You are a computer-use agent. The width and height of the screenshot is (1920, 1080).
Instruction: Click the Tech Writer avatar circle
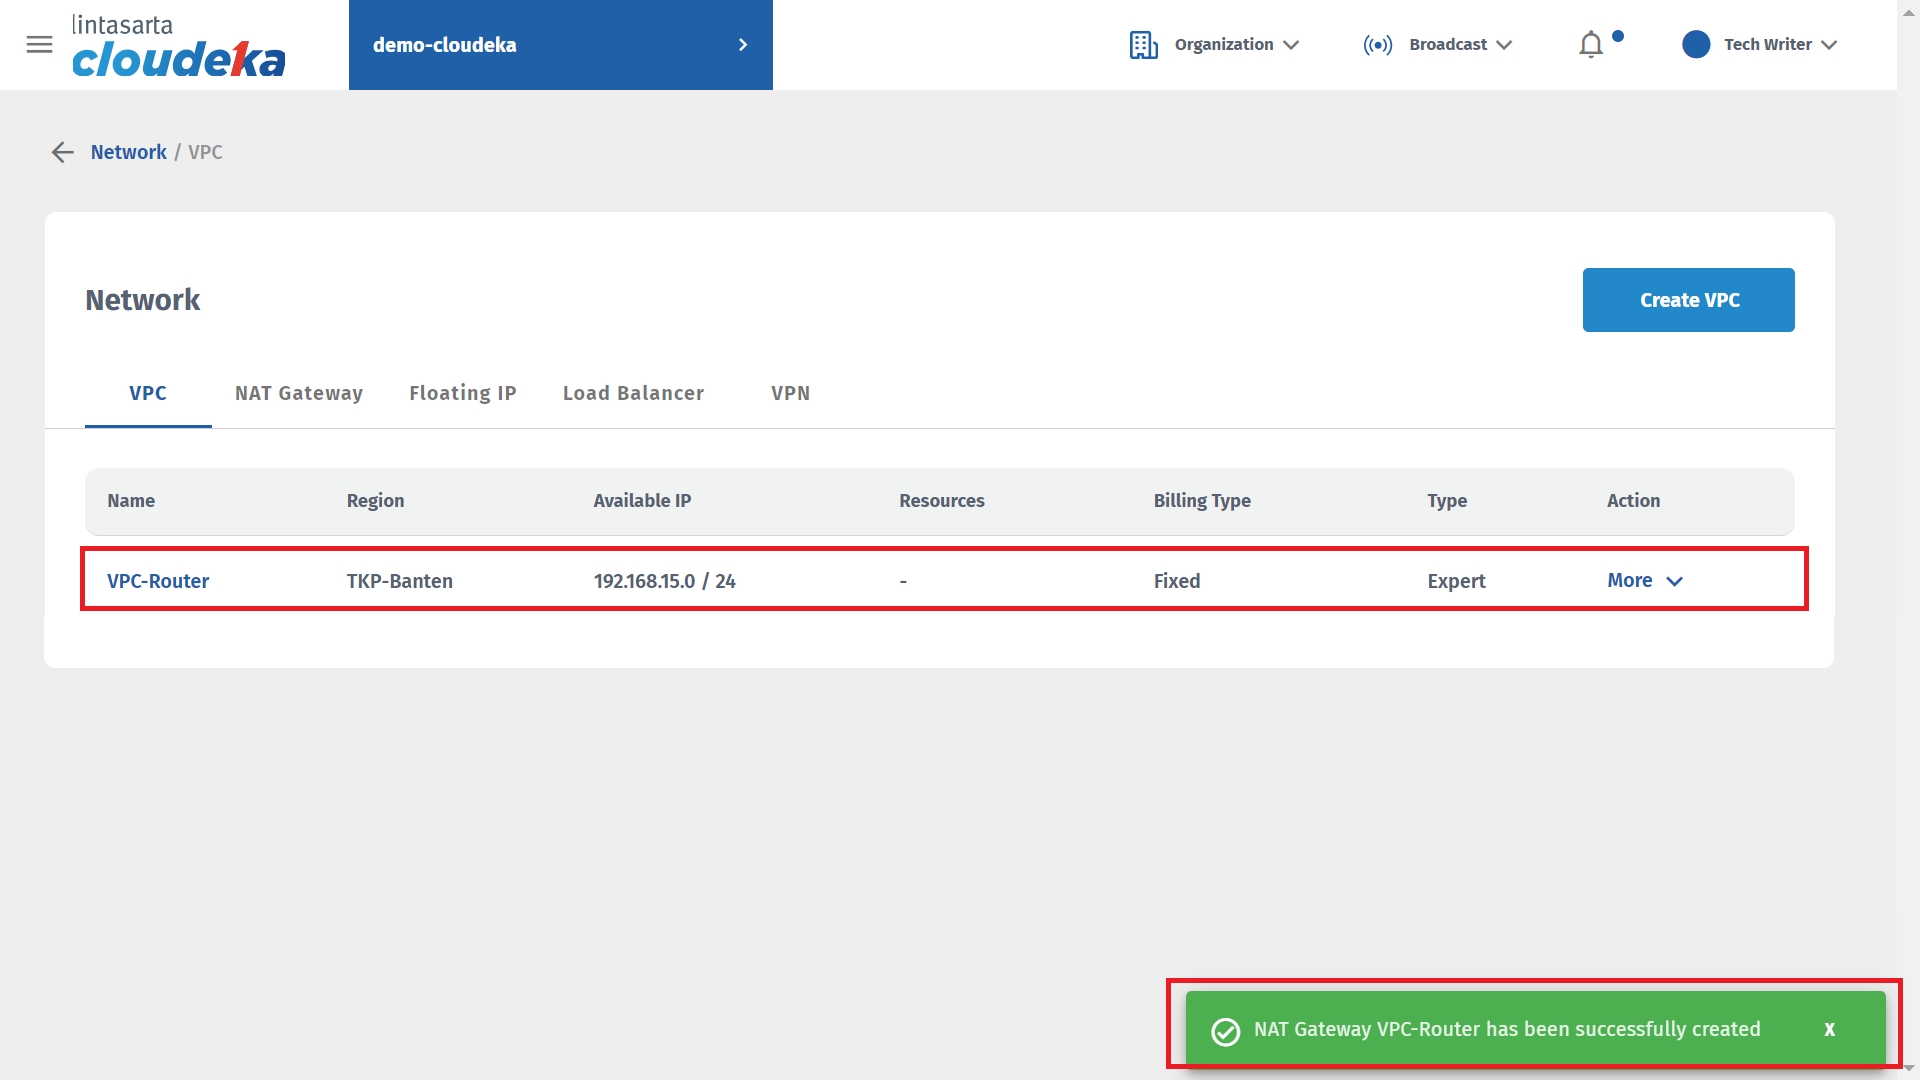(x=1696, y=45)
